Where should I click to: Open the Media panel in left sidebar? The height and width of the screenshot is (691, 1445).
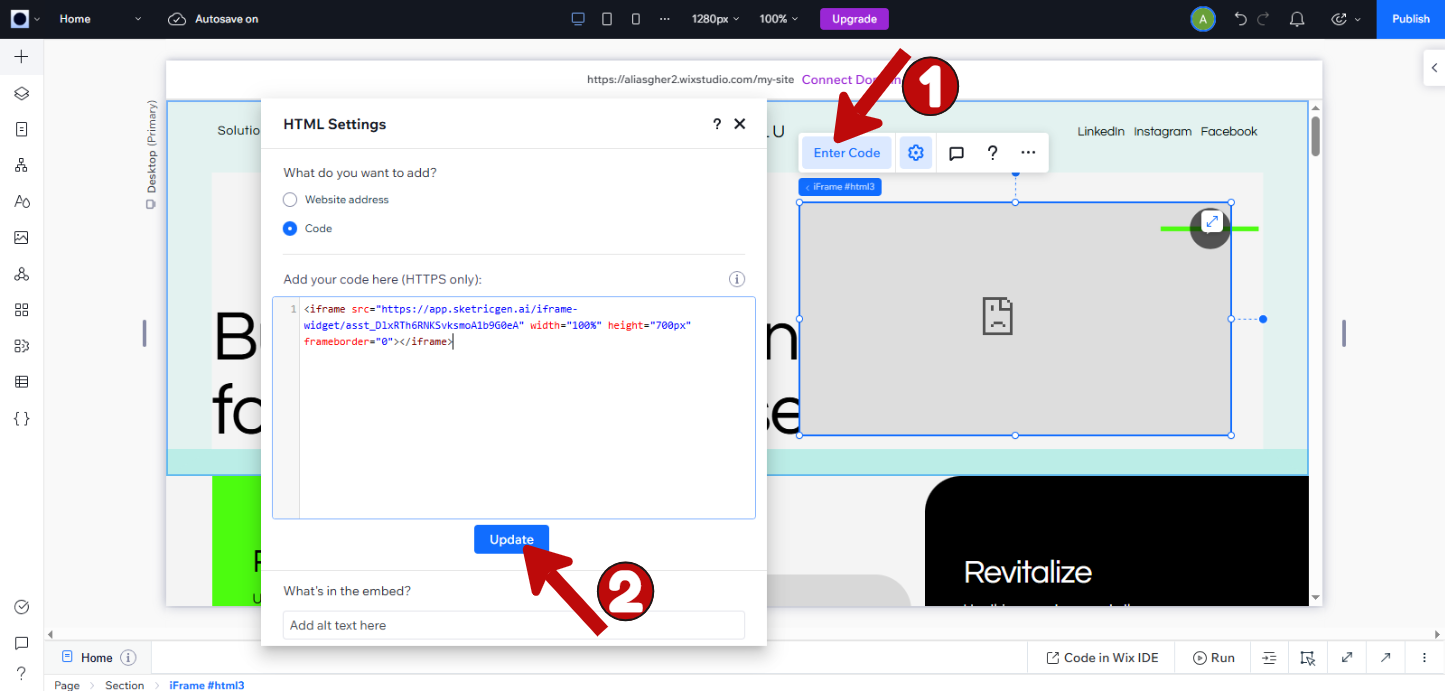[21, 237]
